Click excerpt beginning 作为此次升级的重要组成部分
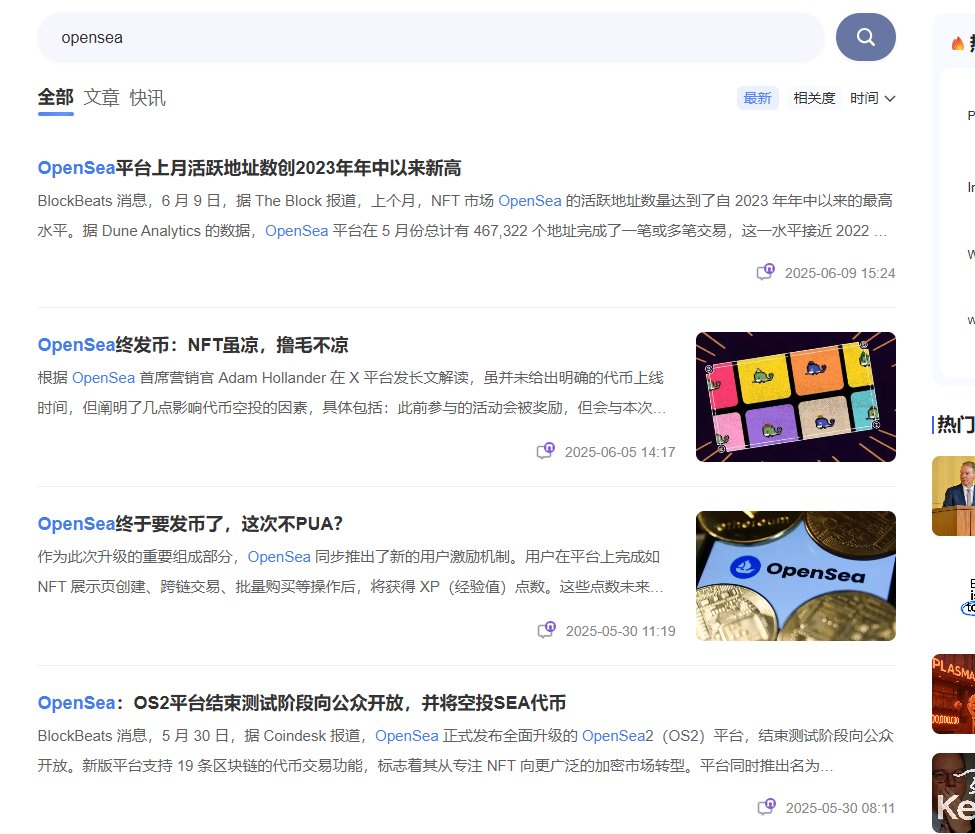Viewport: 975px width, 834px height. point(351,572)
